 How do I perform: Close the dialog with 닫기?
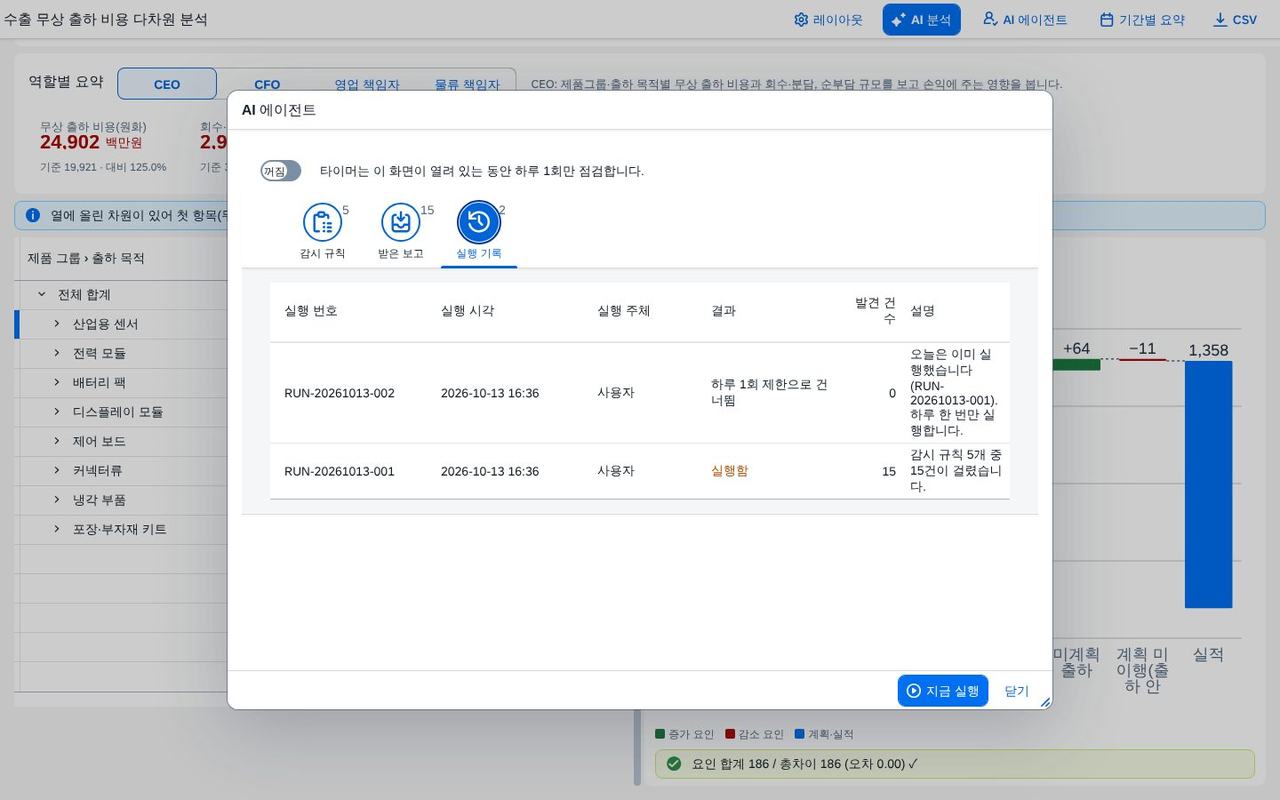click(x=1016, y=691)
